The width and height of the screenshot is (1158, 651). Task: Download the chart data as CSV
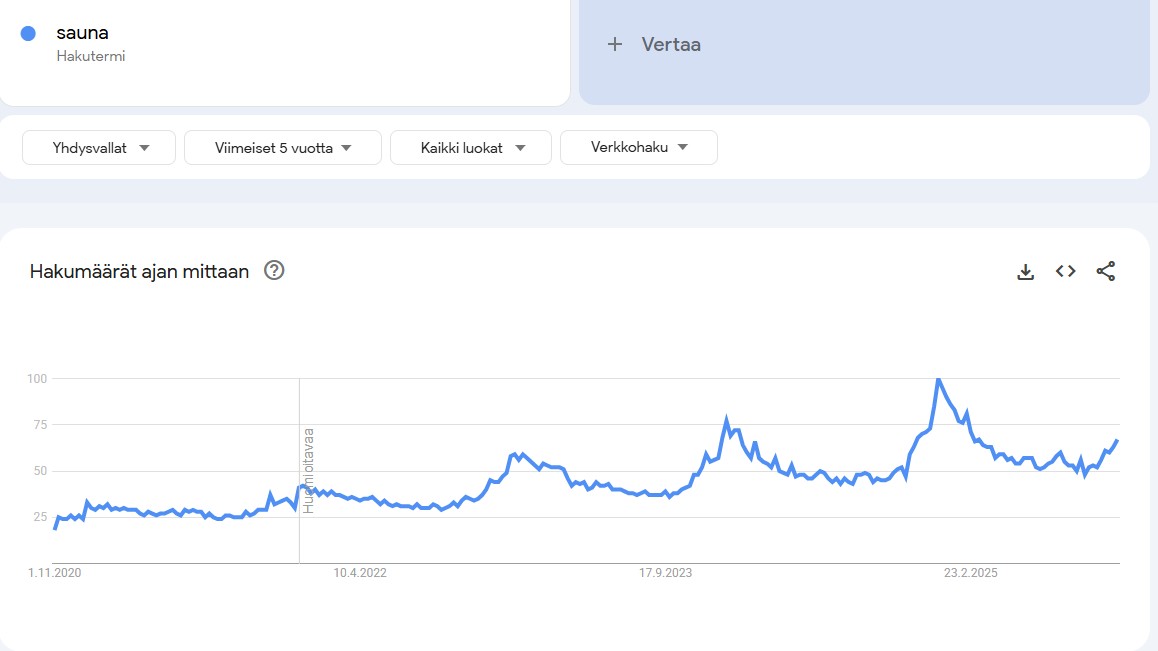[1025, 271]
